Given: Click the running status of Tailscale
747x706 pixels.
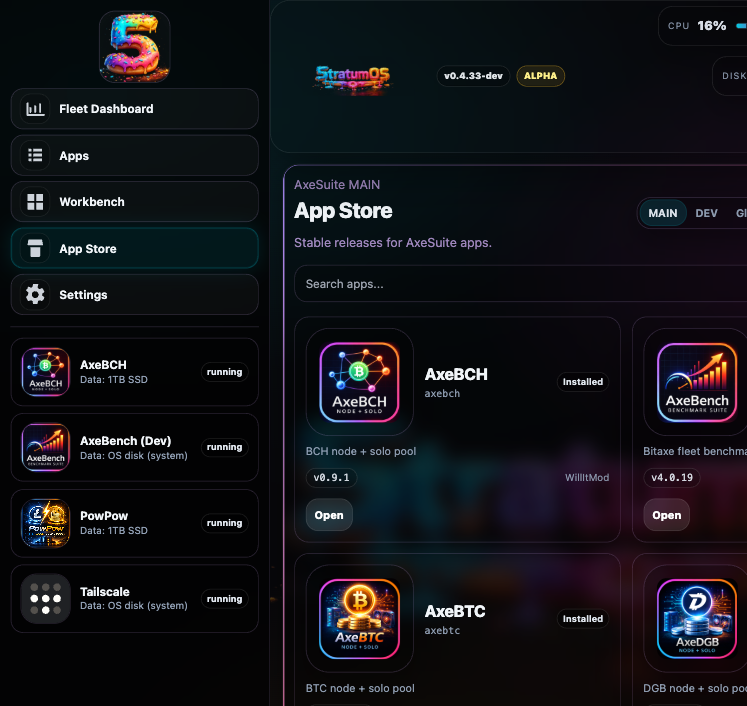Looking at the screenshot, I should coord(224,598).
